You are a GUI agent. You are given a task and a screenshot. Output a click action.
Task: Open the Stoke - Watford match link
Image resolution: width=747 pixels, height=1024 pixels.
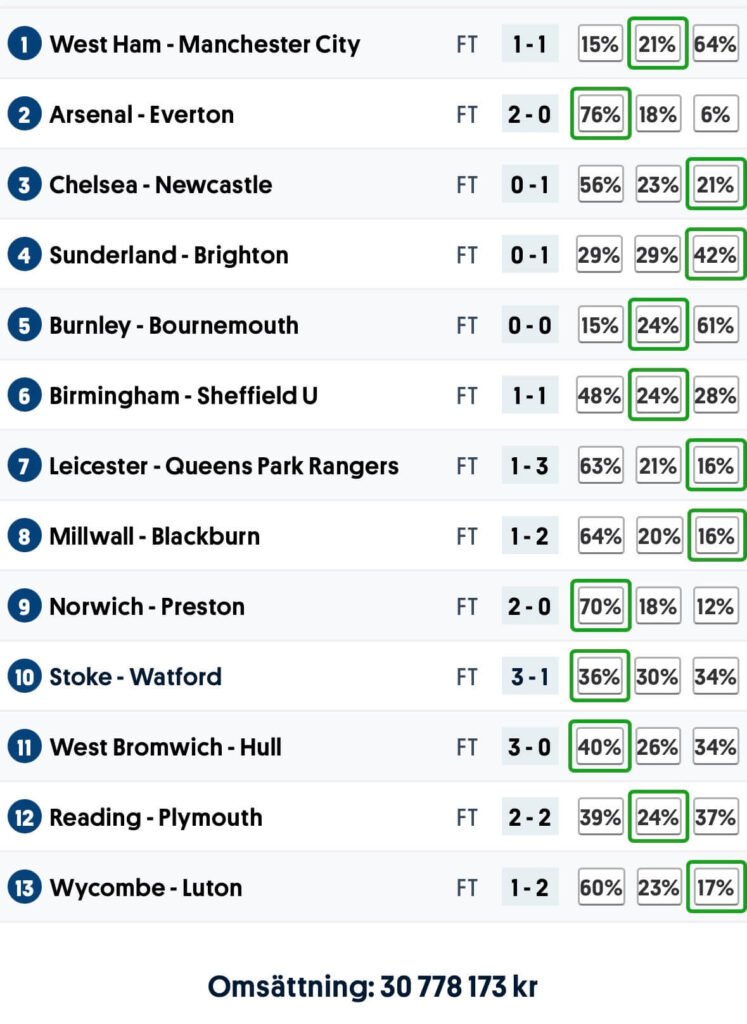[x=135, y=677]
